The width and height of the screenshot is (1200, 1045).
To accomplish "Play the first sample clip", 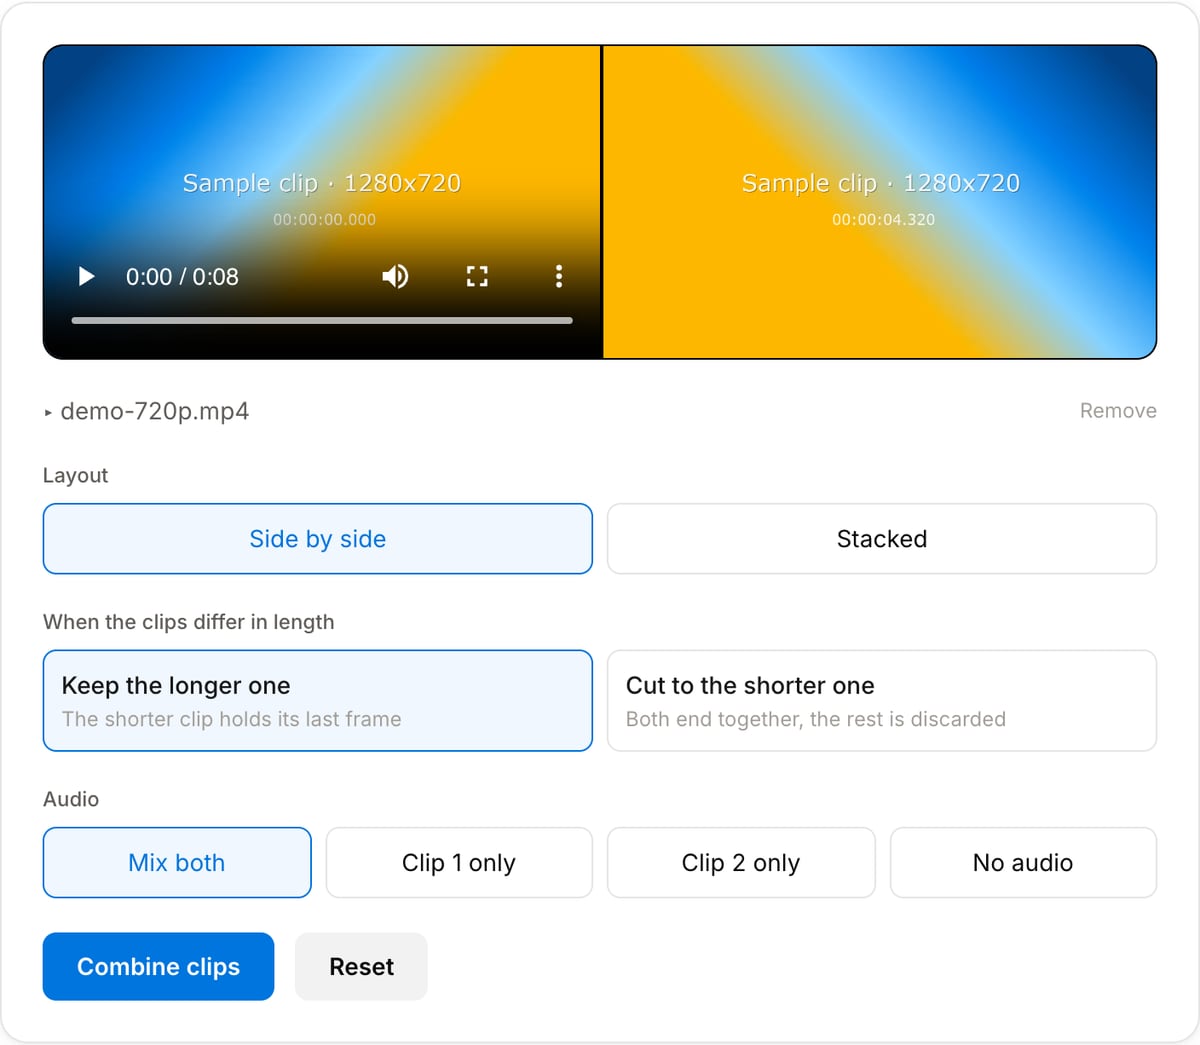I will coord(87,276).
